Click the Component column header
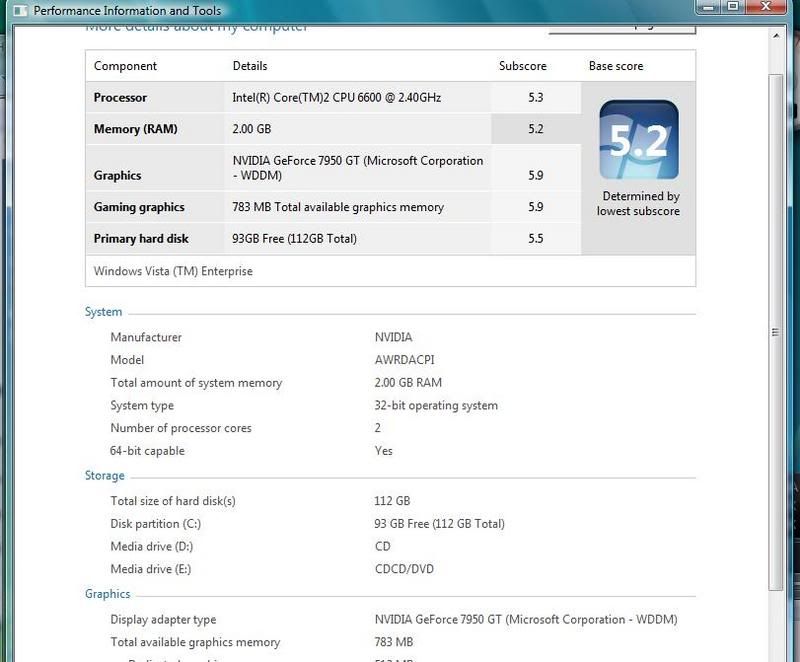 126,66
